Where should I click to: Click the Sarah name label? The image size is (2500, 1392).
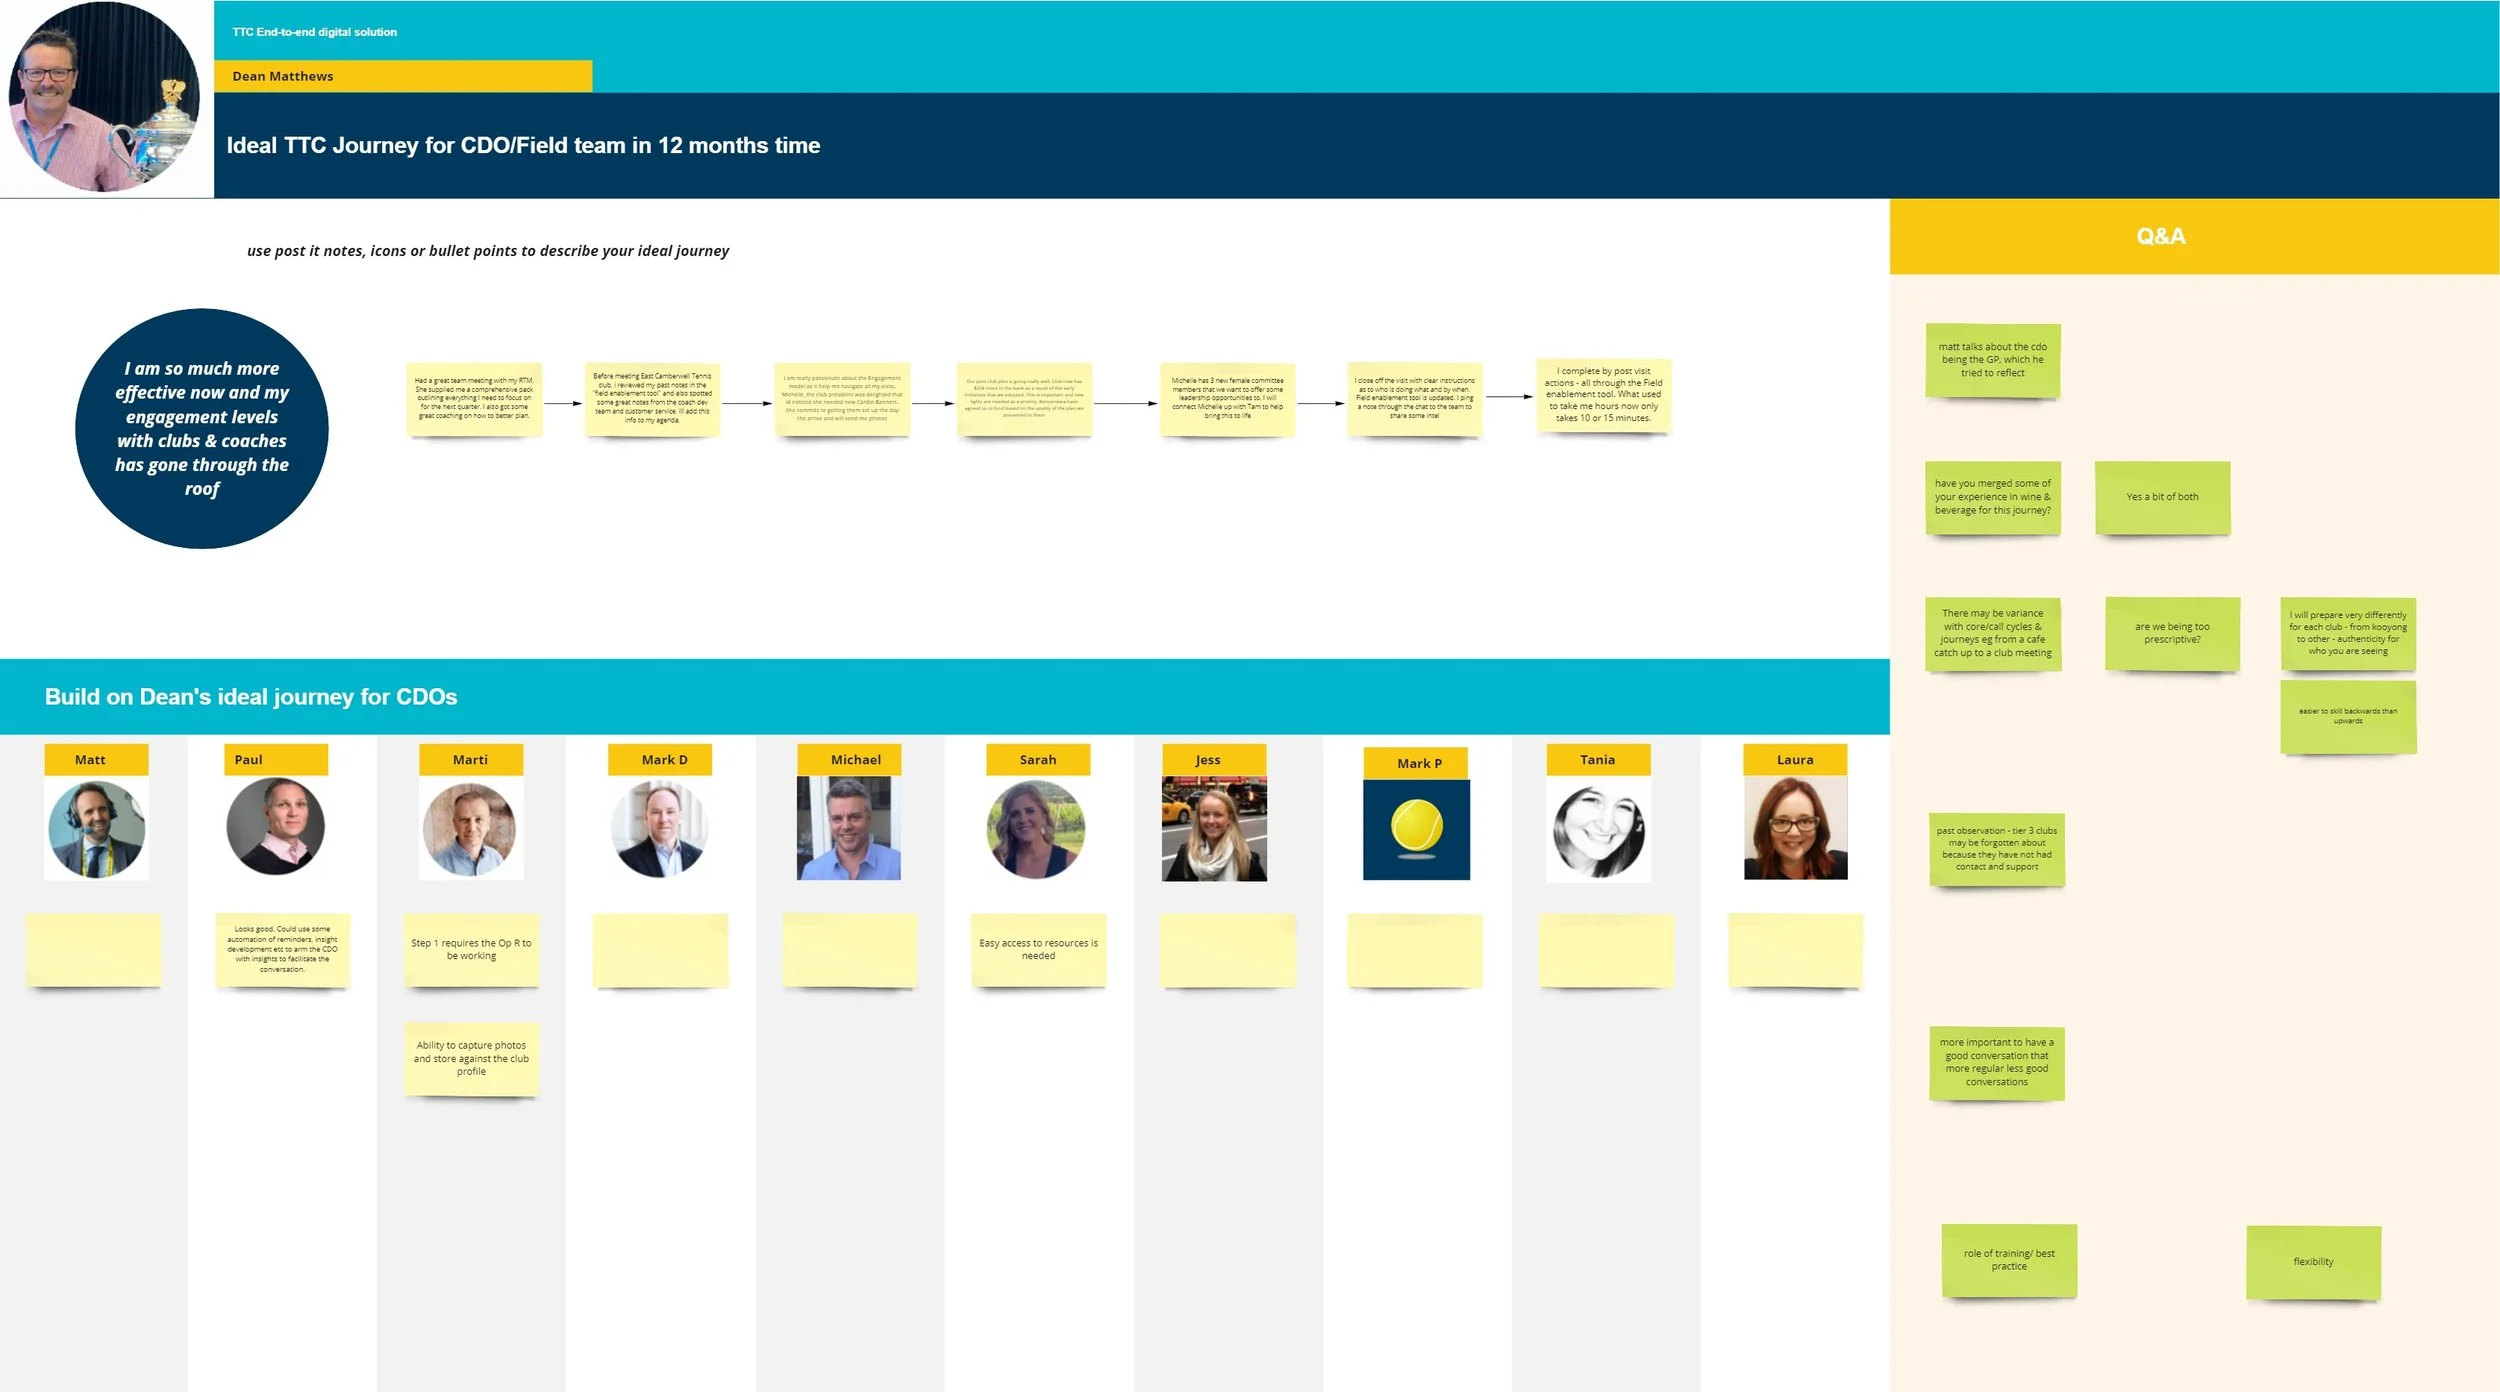(x=1037, y=760)
